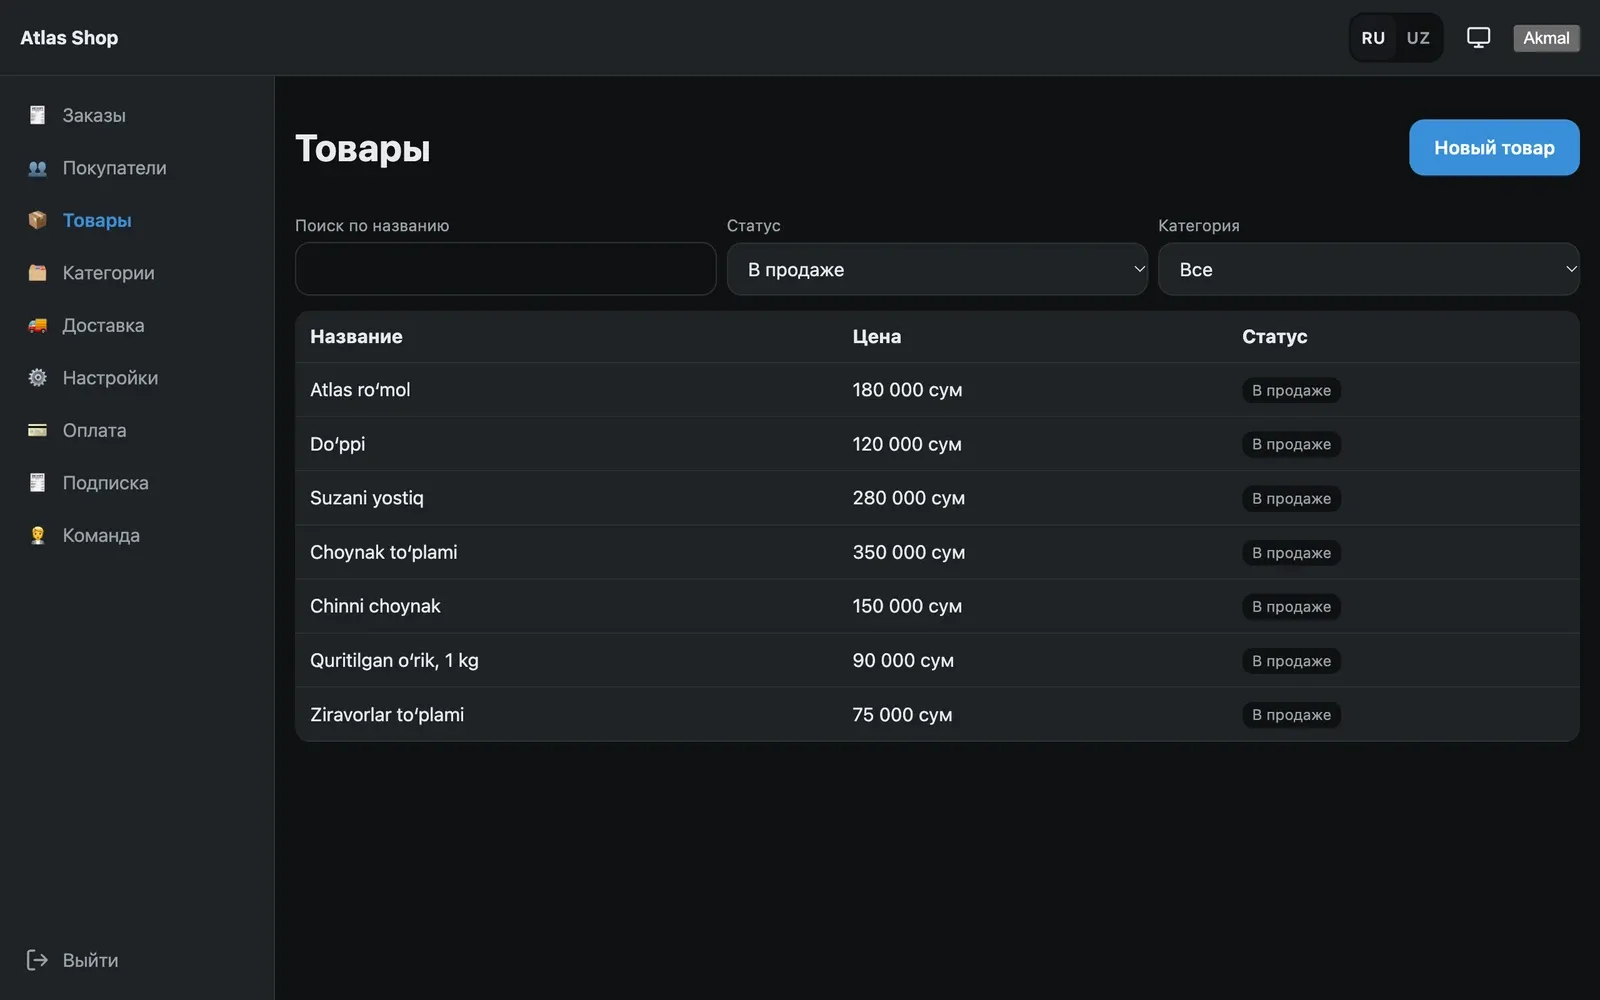Open the Atlas ro'mol product row

pyautogui.click(x=937, y=390)
